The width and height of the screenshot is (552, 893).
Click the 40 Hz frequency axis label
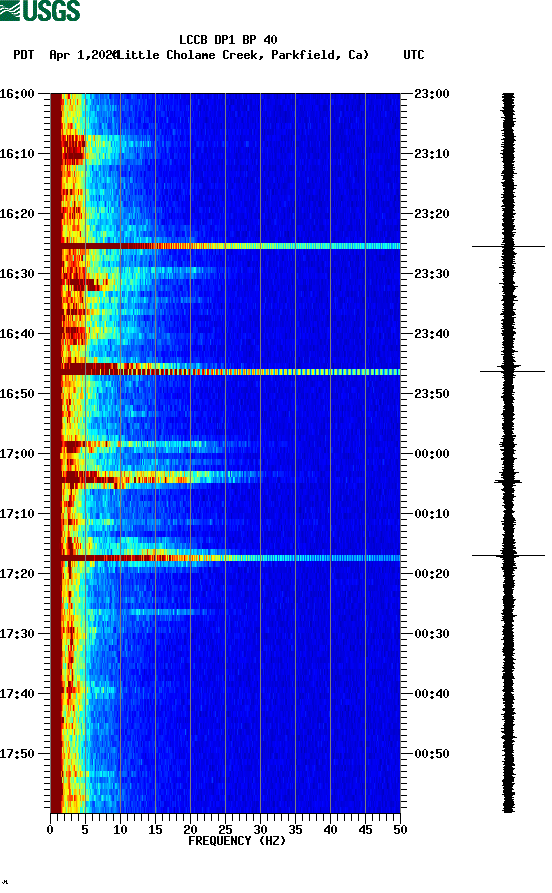330,830
